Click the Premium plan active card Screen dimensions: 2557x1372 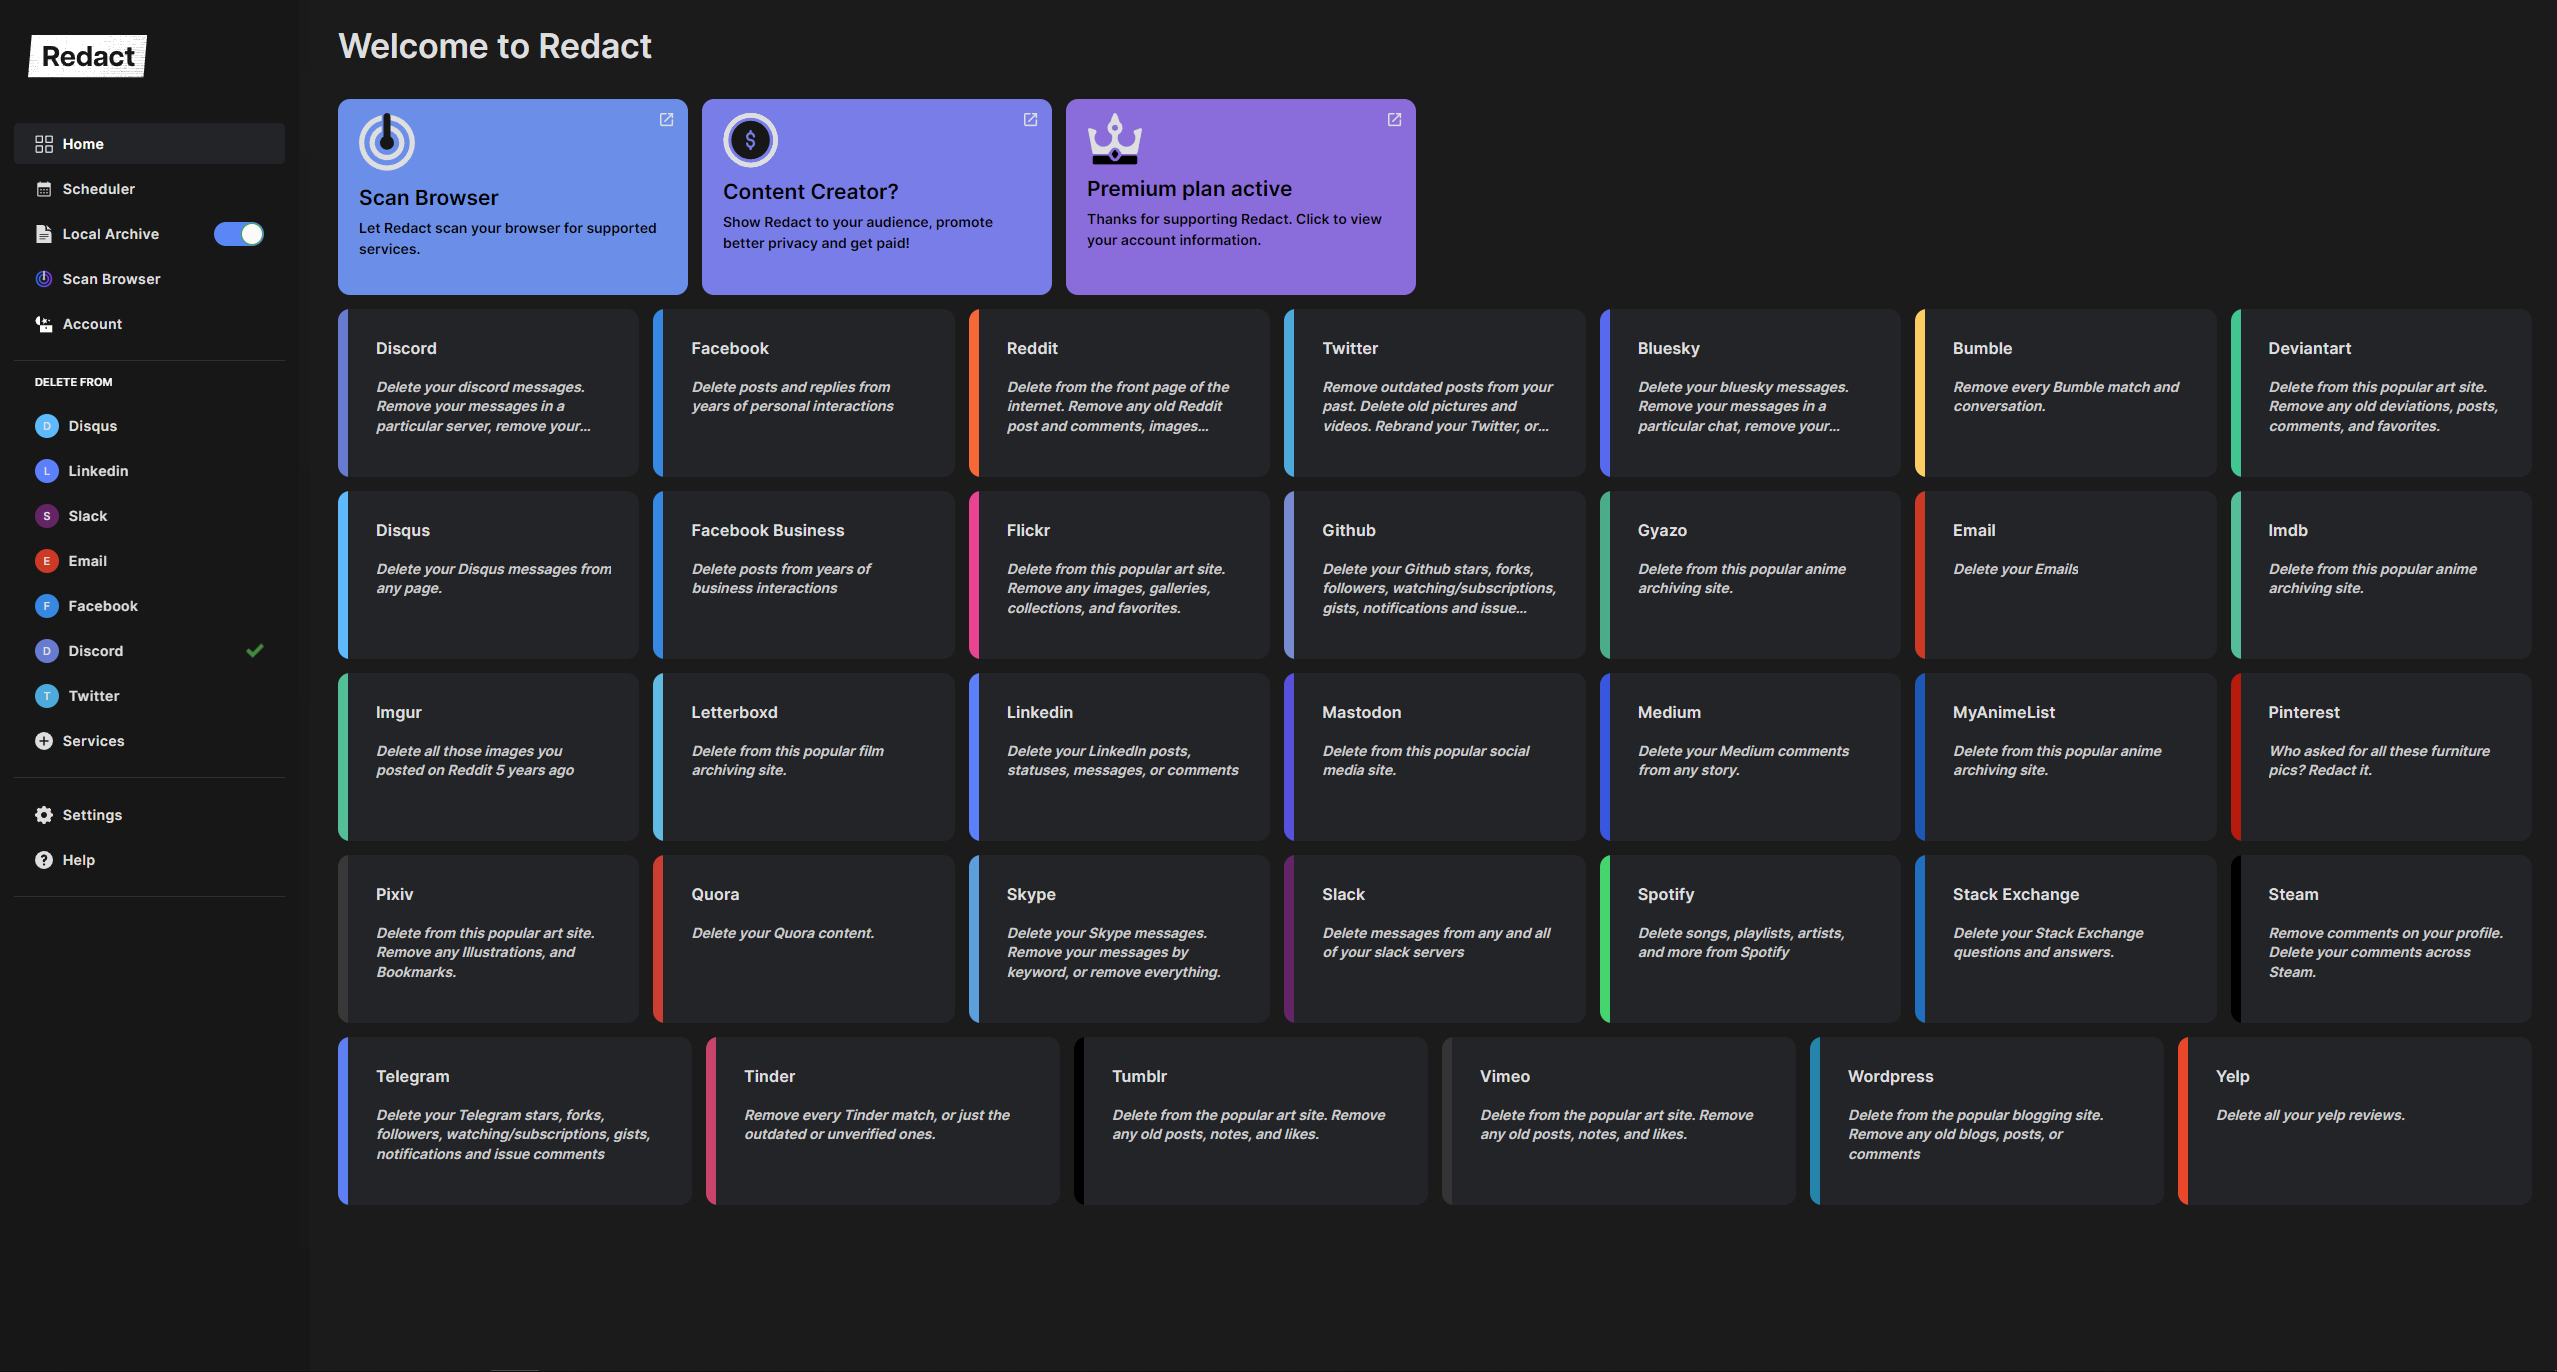[1240, 197]
